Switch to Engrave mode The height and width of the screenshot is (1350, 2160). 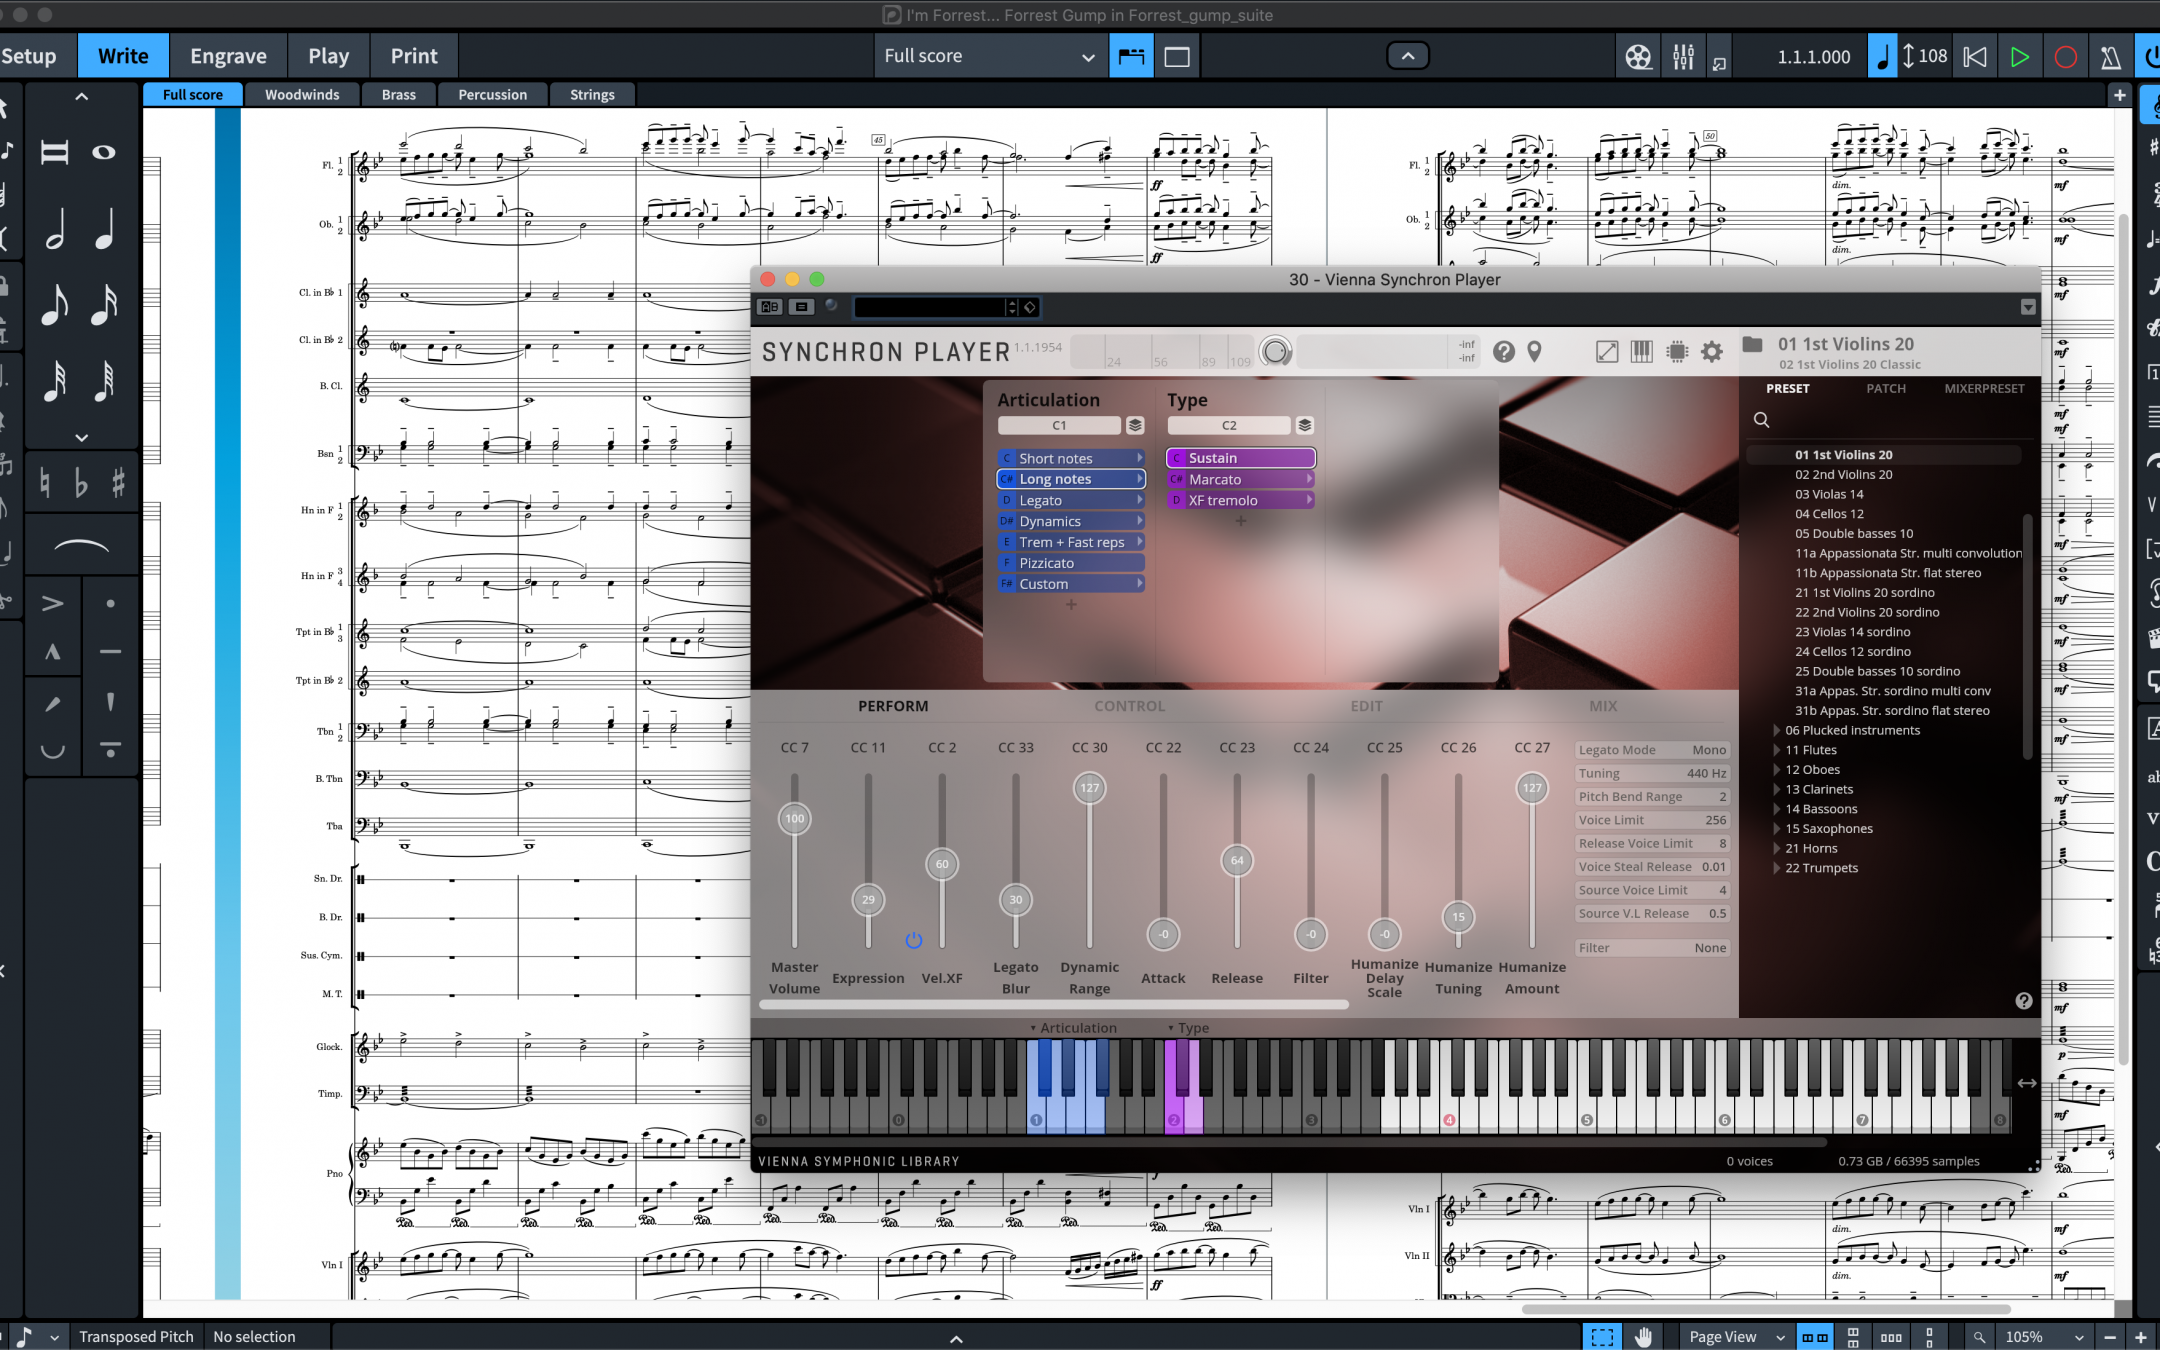pyautogui.click(x=228, y=56)
